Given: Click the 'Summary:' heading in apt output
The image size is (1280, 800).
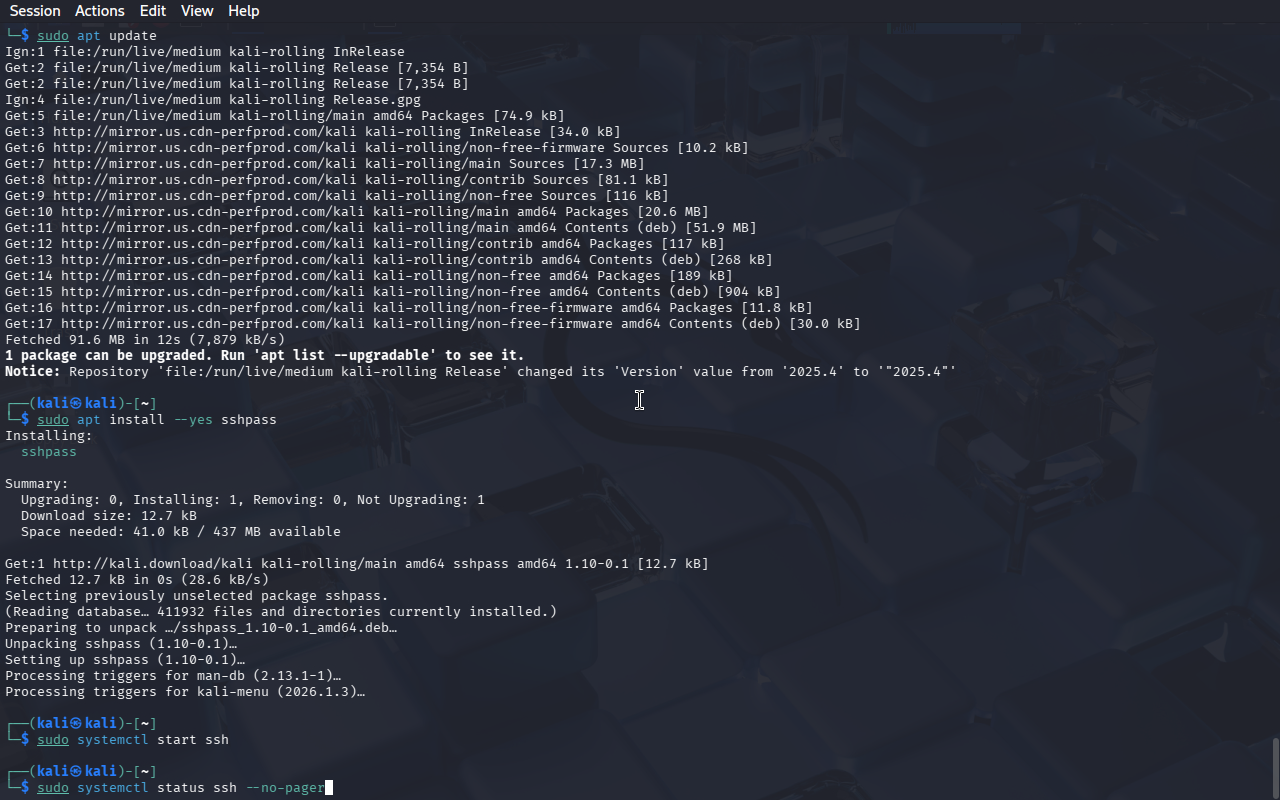Looking at the screenshot, I should click(37, 484).
